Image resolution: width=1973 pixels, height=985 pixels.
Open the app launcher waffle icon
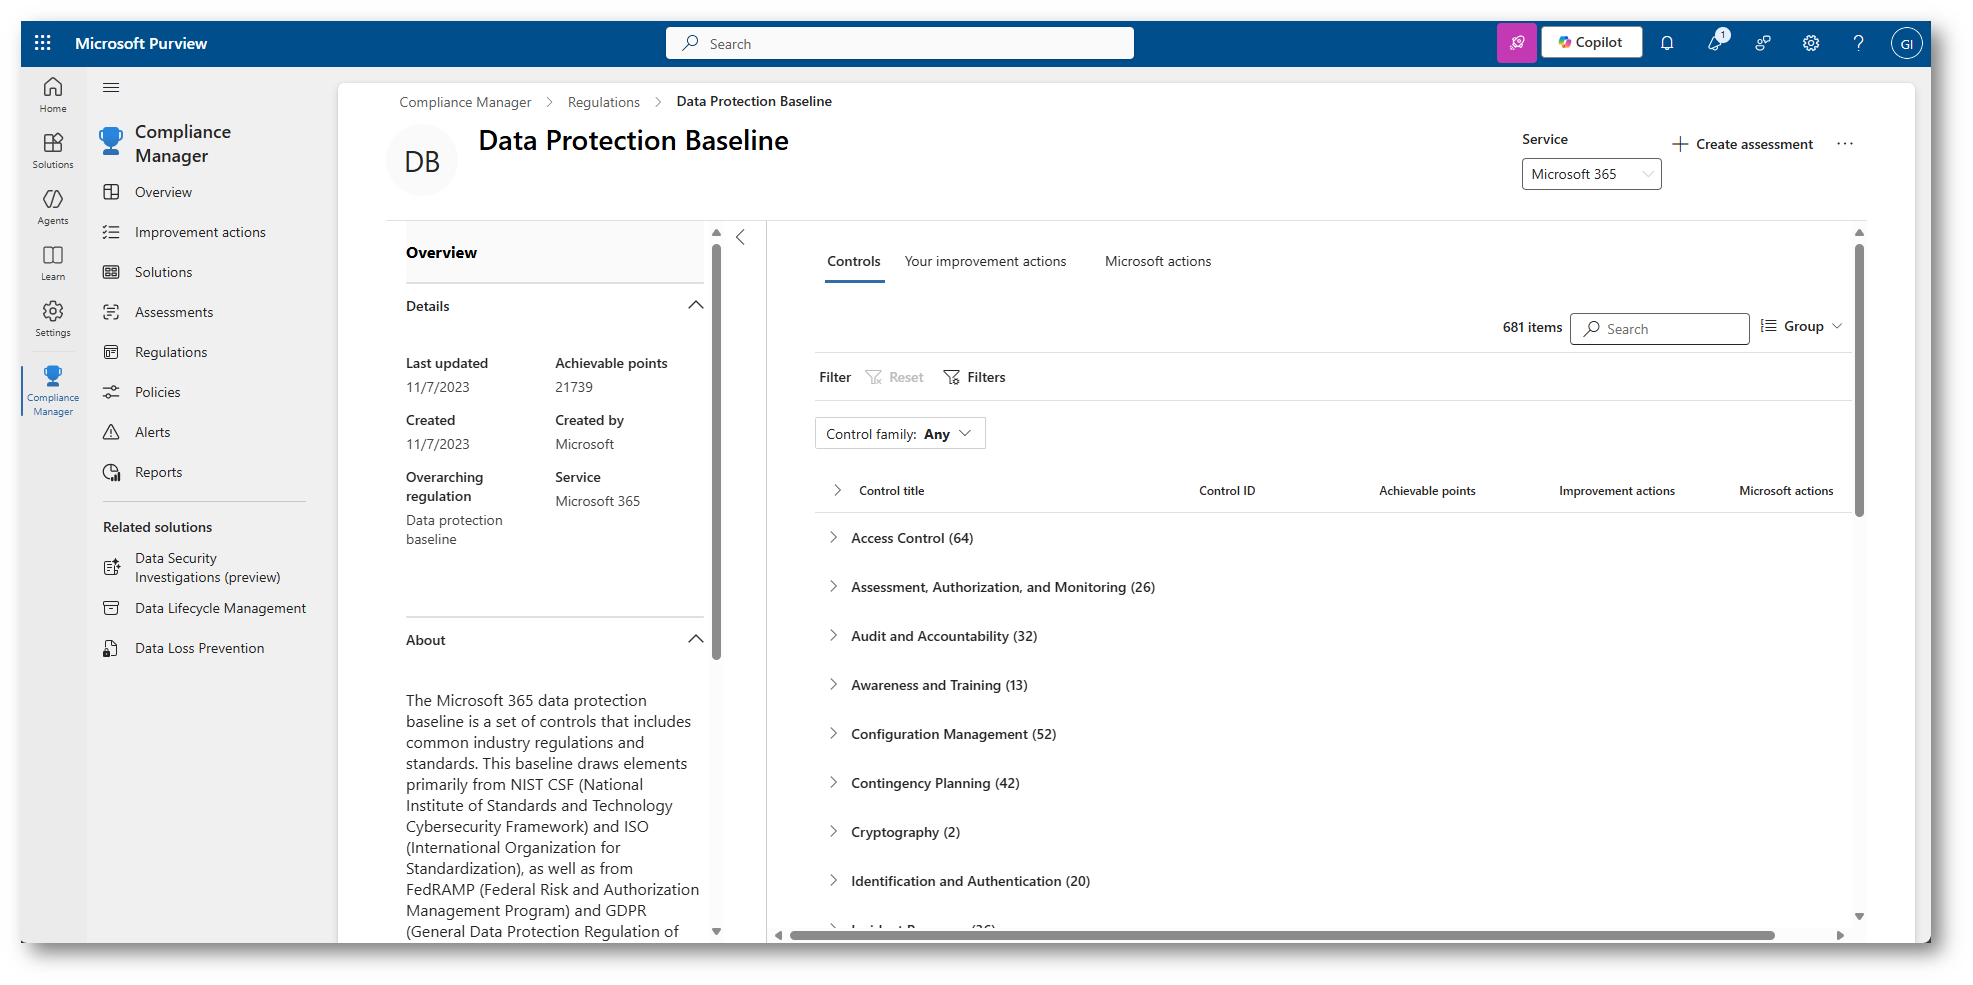[x=43, y=43]
